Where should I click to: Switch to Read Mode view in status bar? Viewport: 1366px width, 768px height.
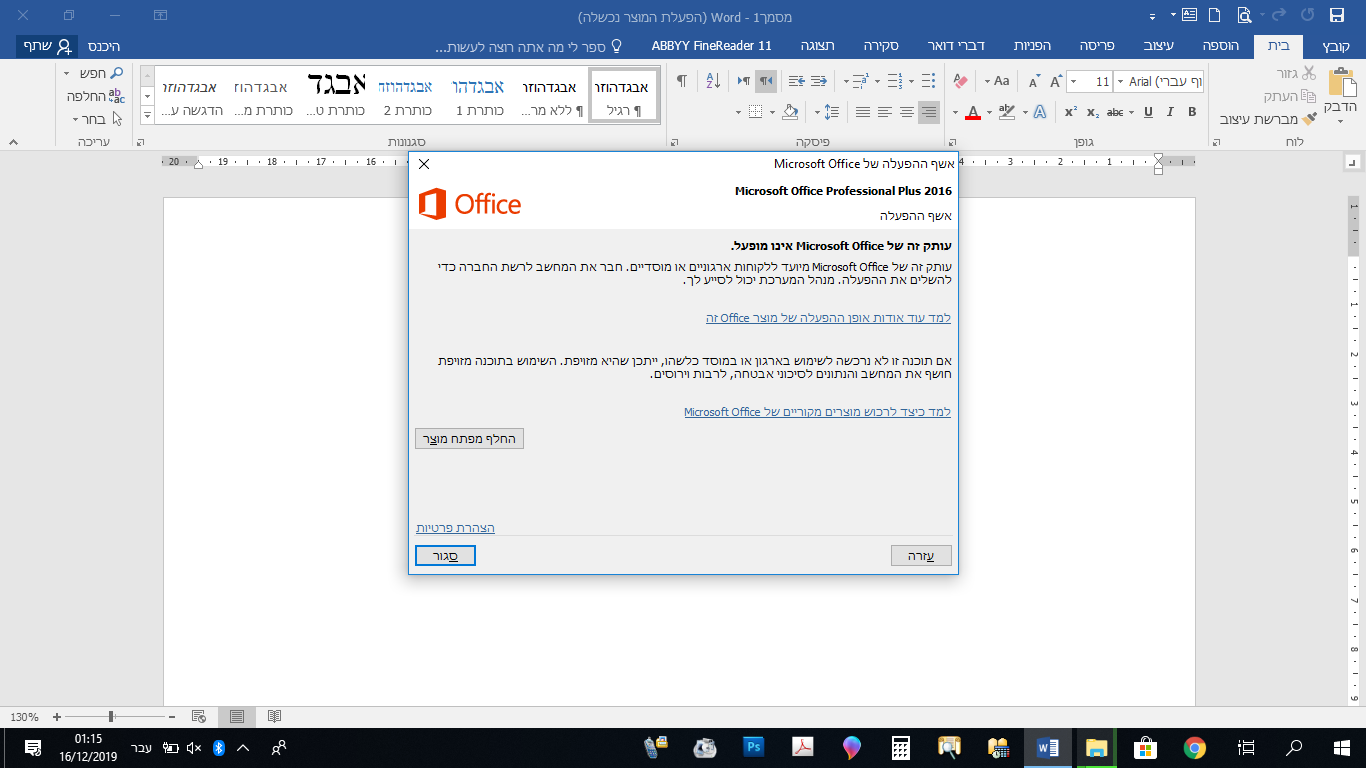pyautogui.click(x=274, y=716)
